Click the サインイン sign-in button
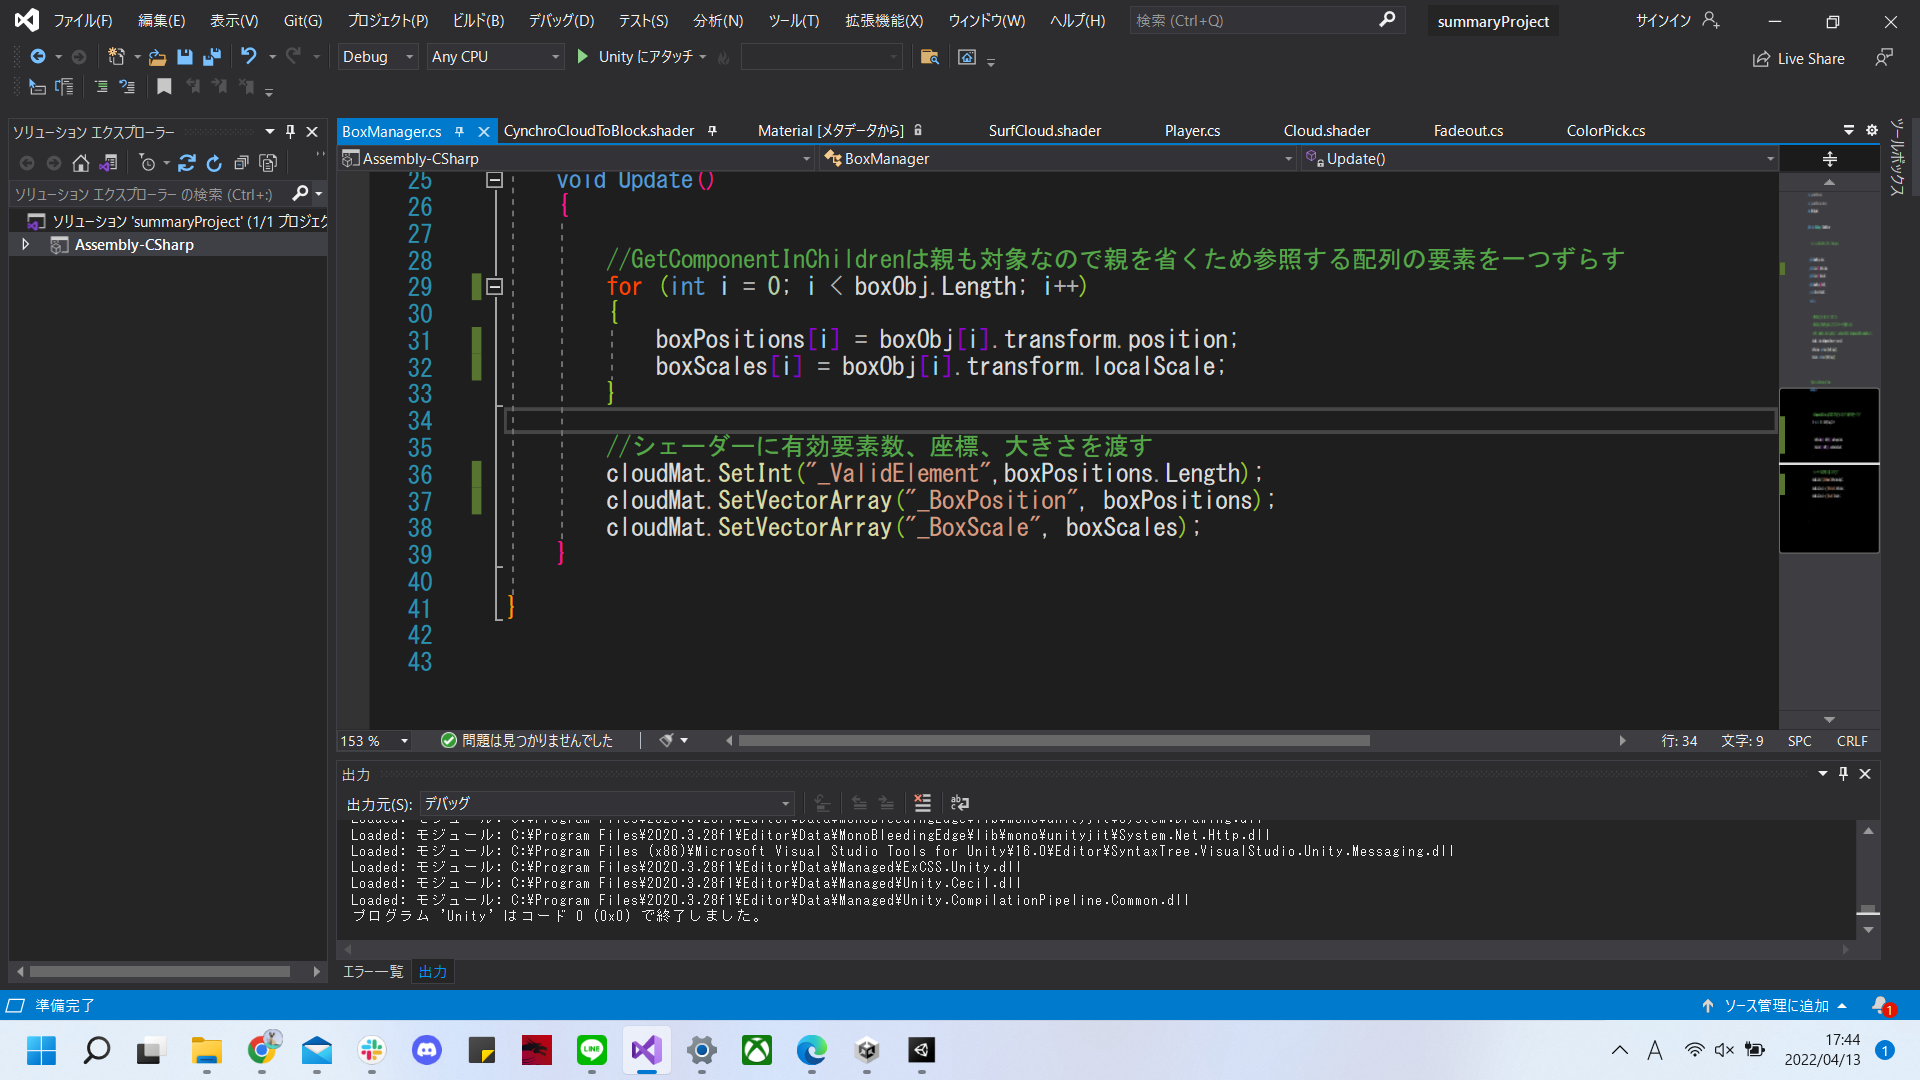 (x=1677, y=20)
